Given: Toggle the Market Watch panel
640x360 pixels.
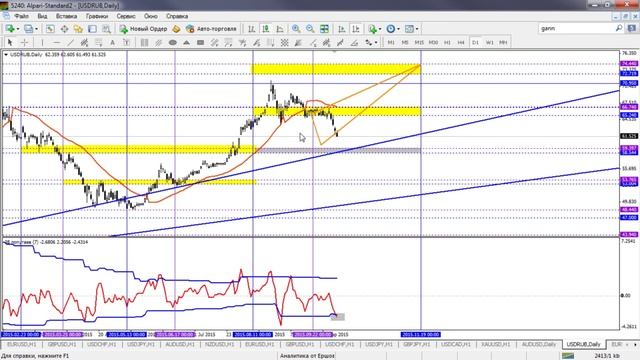Looking at the screenshot, I should (x=50, y=29).
